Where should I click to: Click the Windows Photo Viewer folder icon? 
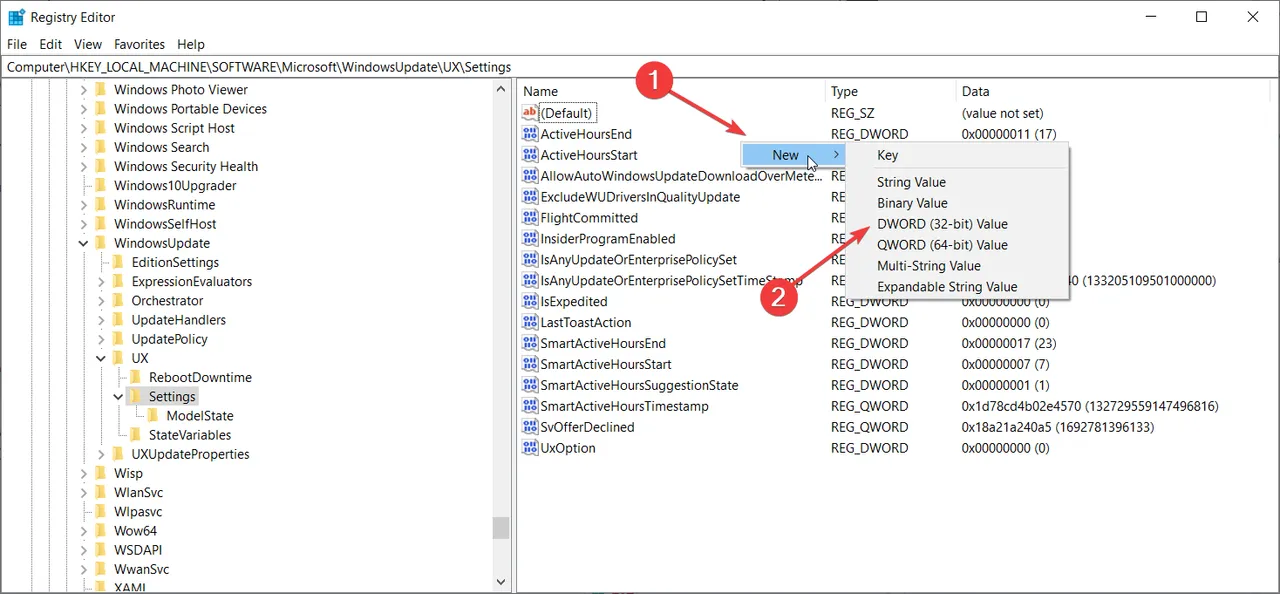pos(100,90)
